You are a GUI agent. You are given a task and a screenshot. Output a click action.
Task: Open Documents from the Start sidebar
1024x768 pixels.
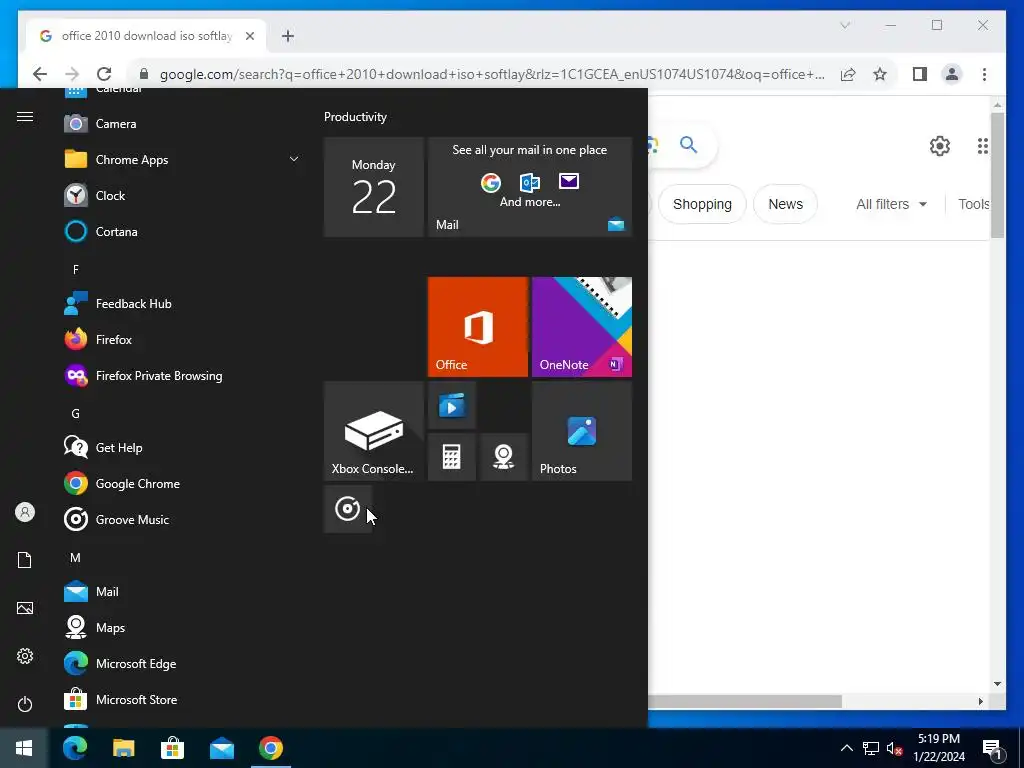(x=25, y=560)
